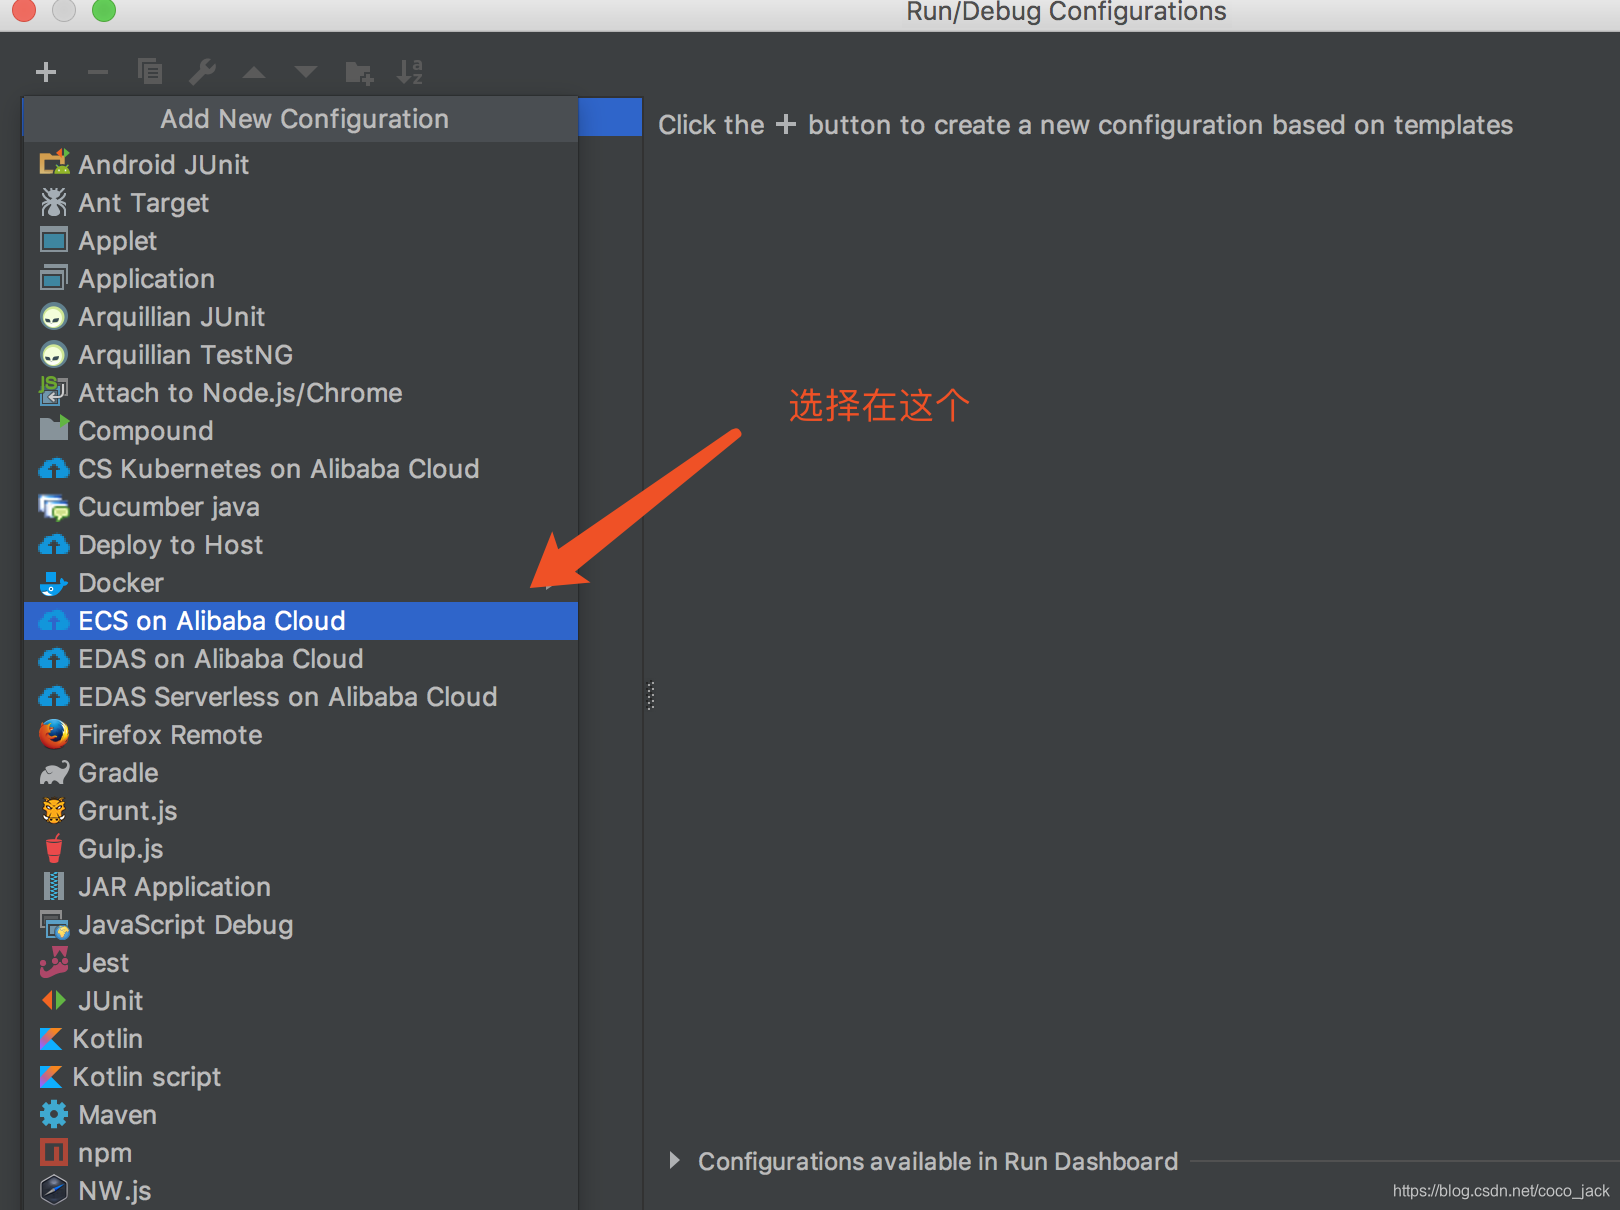Click the Applet window icon
This screenshot has width=1620, height=1210.
pos(54,240)
